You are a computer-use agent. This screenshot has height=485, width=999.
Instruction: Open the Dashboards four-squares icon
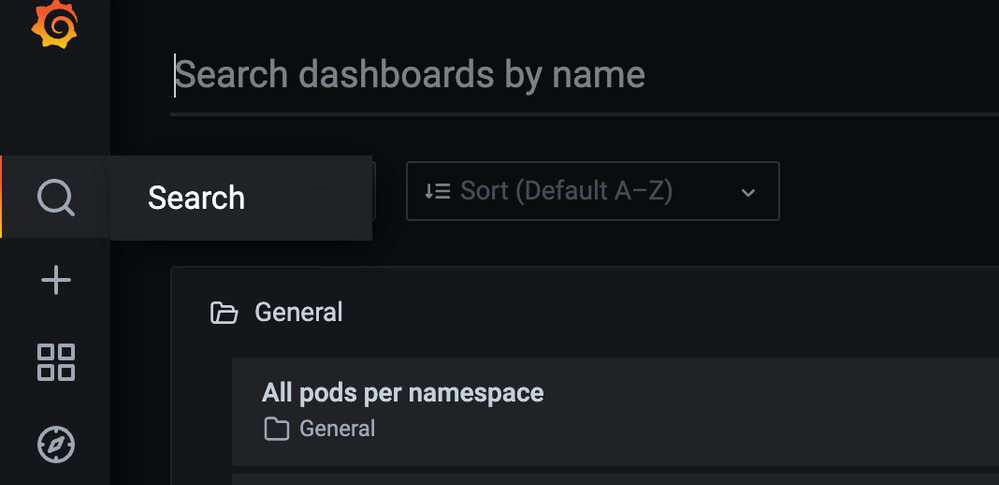55,362
